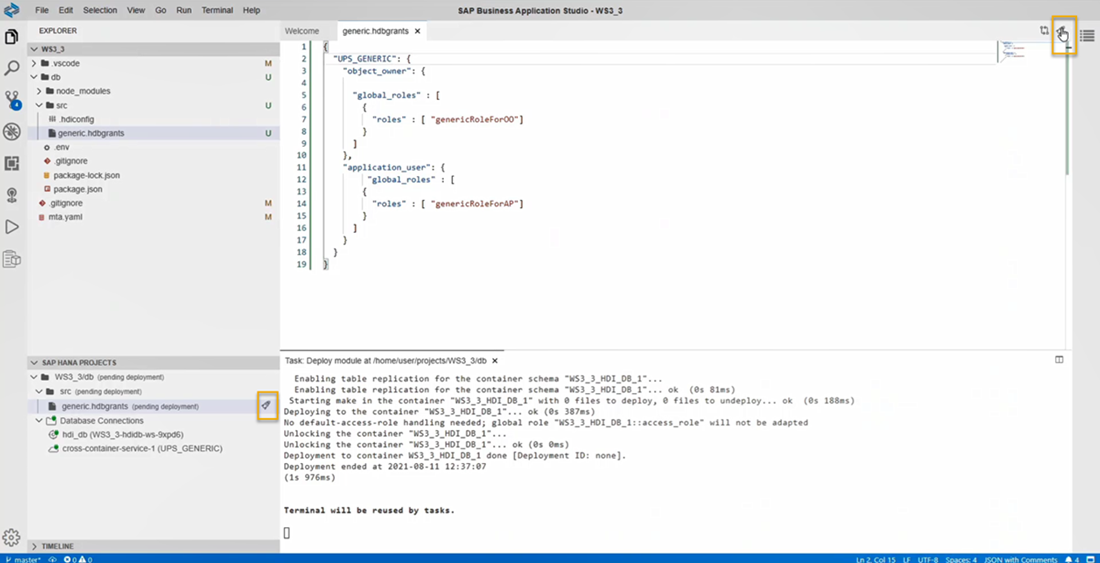Click the deploy rocket icon in editor toolbar
1100x563 pixels.
1064,32
